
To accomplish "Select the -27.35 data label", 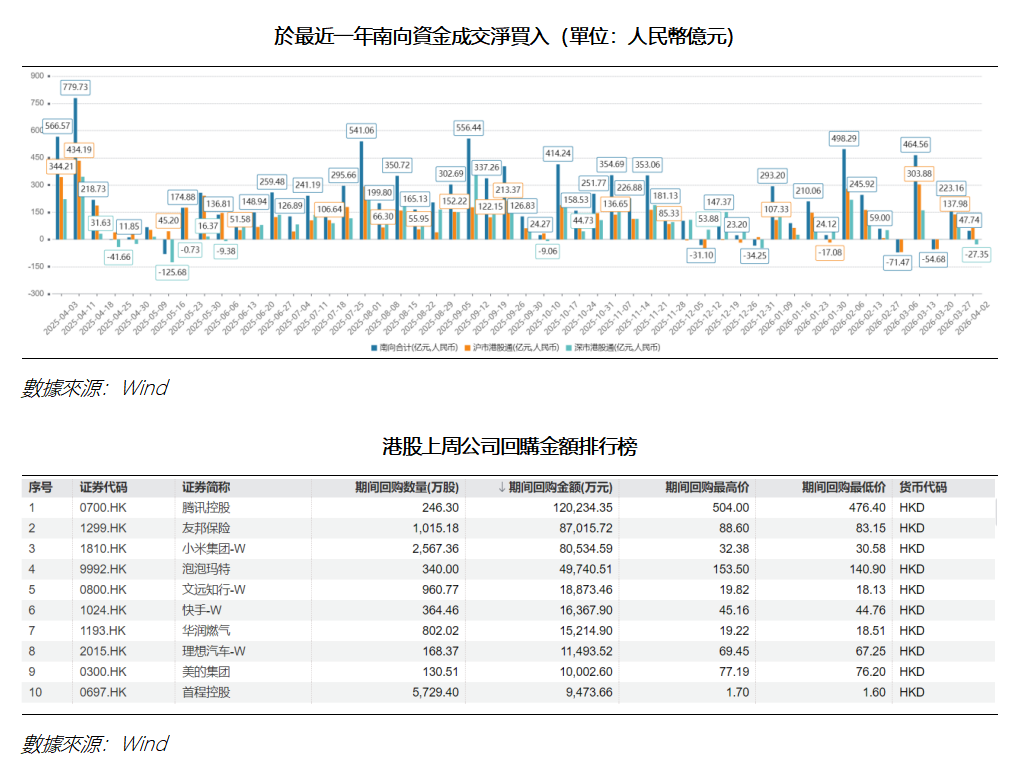I will [x=977, y=255].
